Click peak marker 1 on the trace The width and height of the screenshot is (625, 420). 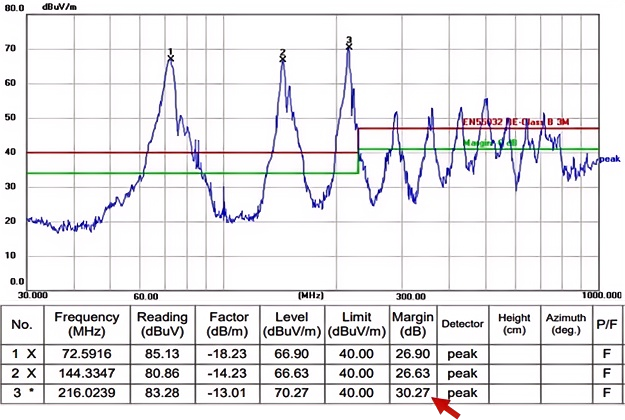click(171, 58)
